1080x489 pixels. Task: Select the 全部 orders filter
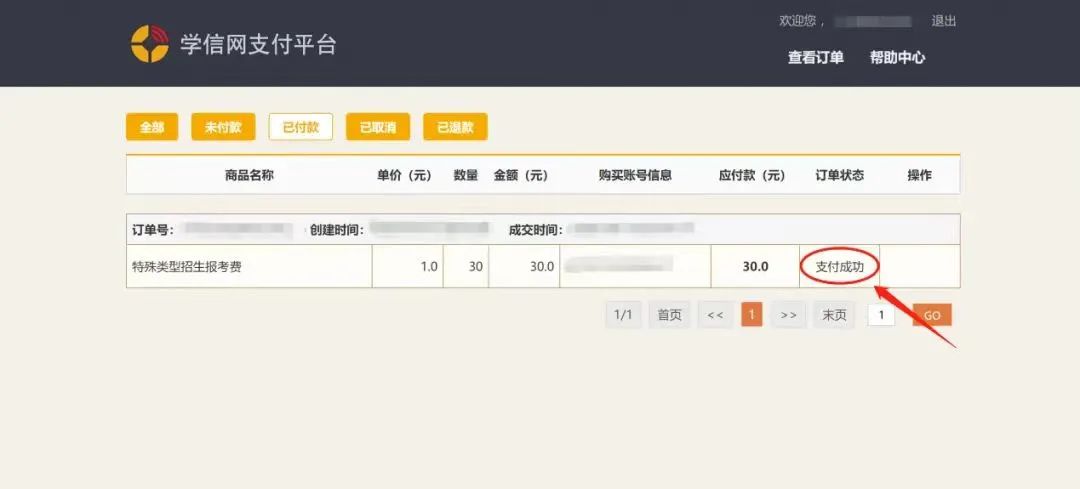click(152, 127)
